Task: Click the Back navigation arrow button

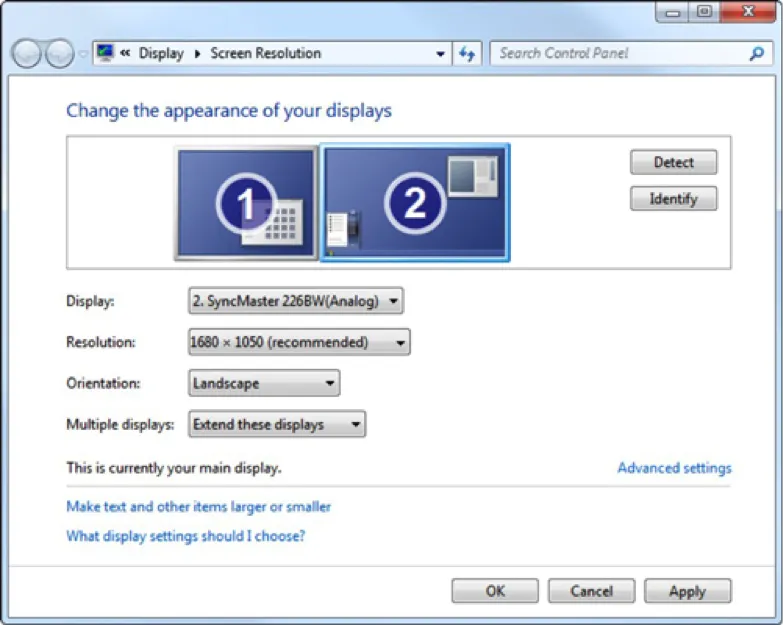Action: coord(27,54)
